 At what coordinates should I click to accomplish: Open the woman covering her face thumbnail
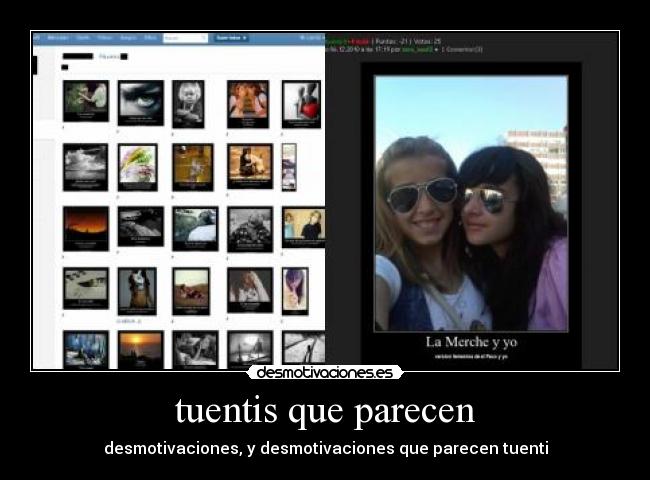pos(250,290)
